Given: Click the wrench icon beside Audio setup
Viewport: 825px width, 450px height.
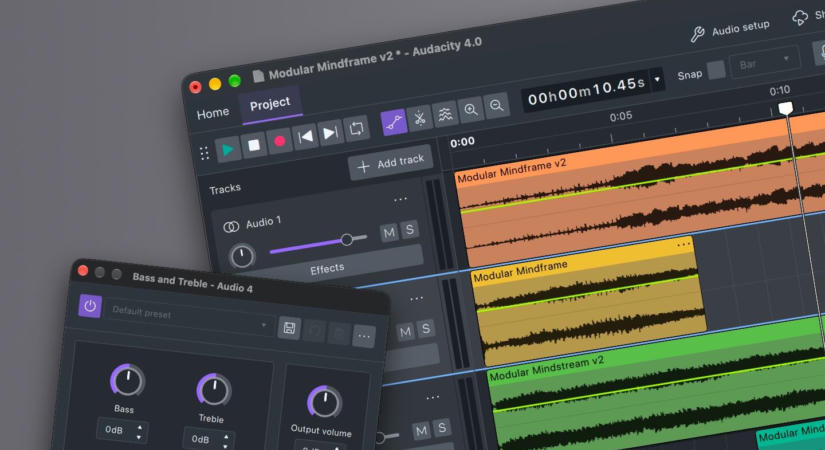Looking at the screenshot, I should (697, 34).
